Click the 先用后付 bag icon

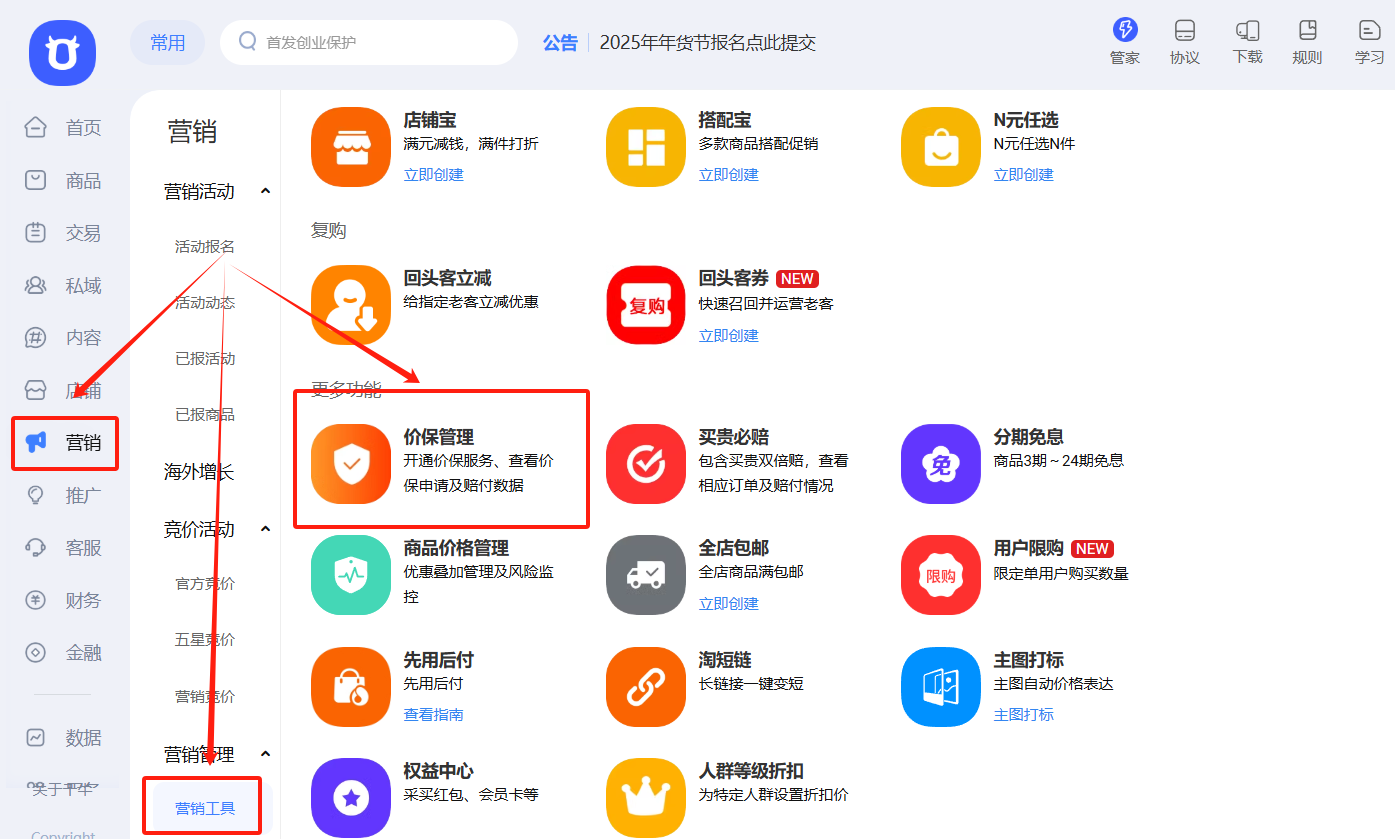point(350,687)
